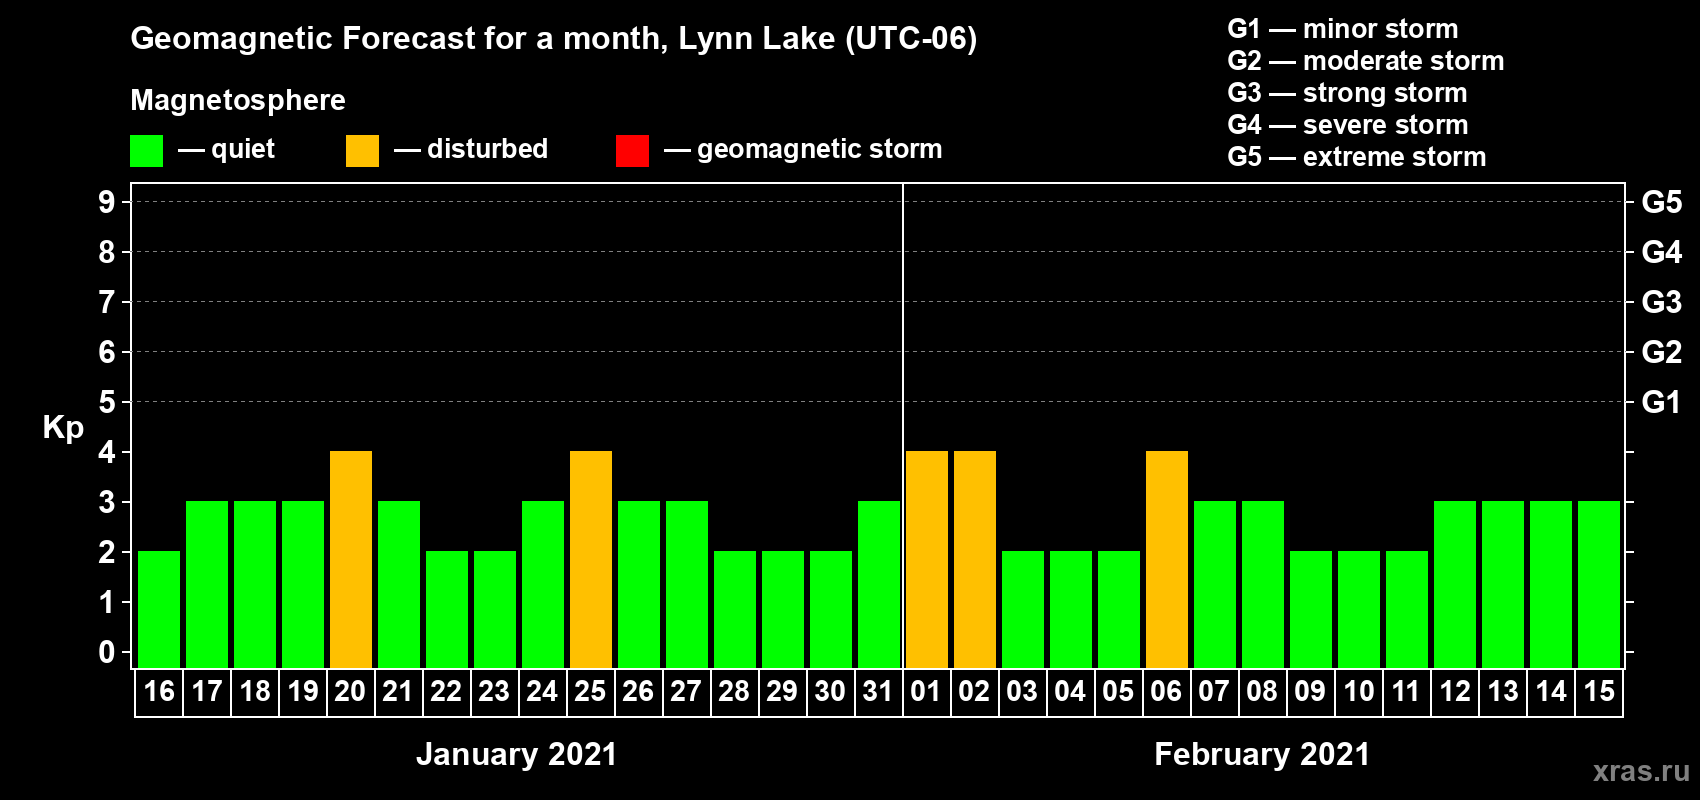Screen dimensions: 1700x800
Task: Click the G3 right-axis label
Action: [x=1662, y=302]
